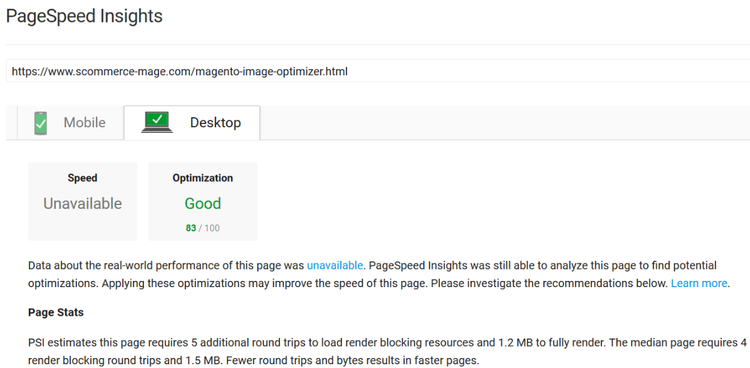750x368 pixels.
Task: Click the Speed 'Unavailable' score card
Action: pos(83,201)
